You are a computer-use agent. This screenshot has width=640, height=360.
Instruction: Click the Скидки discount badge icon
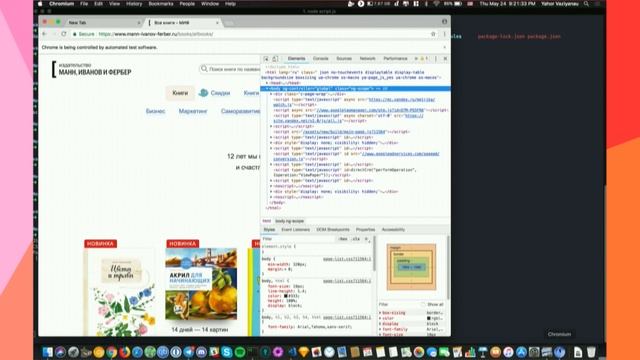[x=203, y=93]
